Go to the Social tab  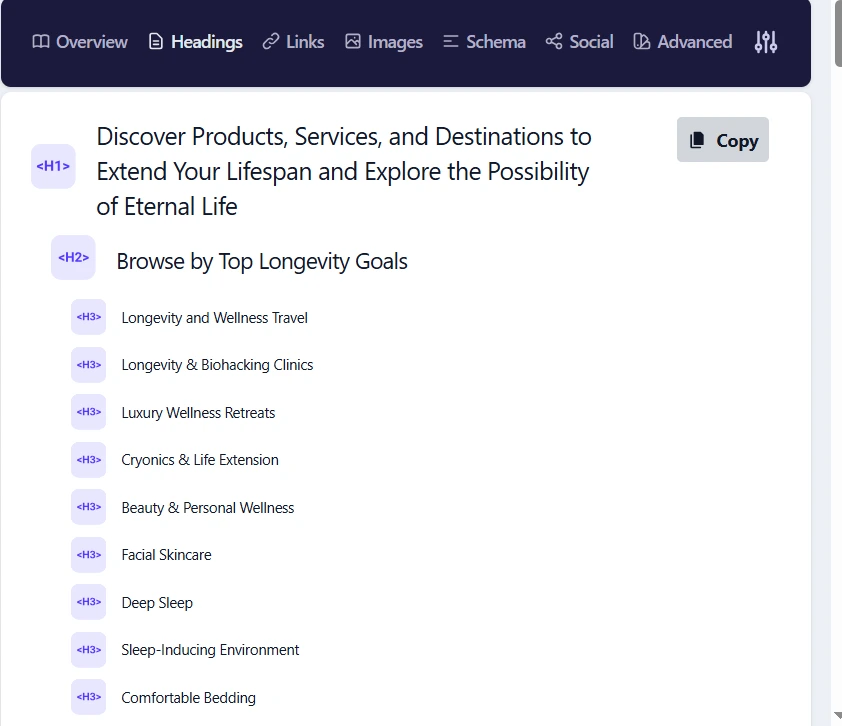[x=579, y=42]
